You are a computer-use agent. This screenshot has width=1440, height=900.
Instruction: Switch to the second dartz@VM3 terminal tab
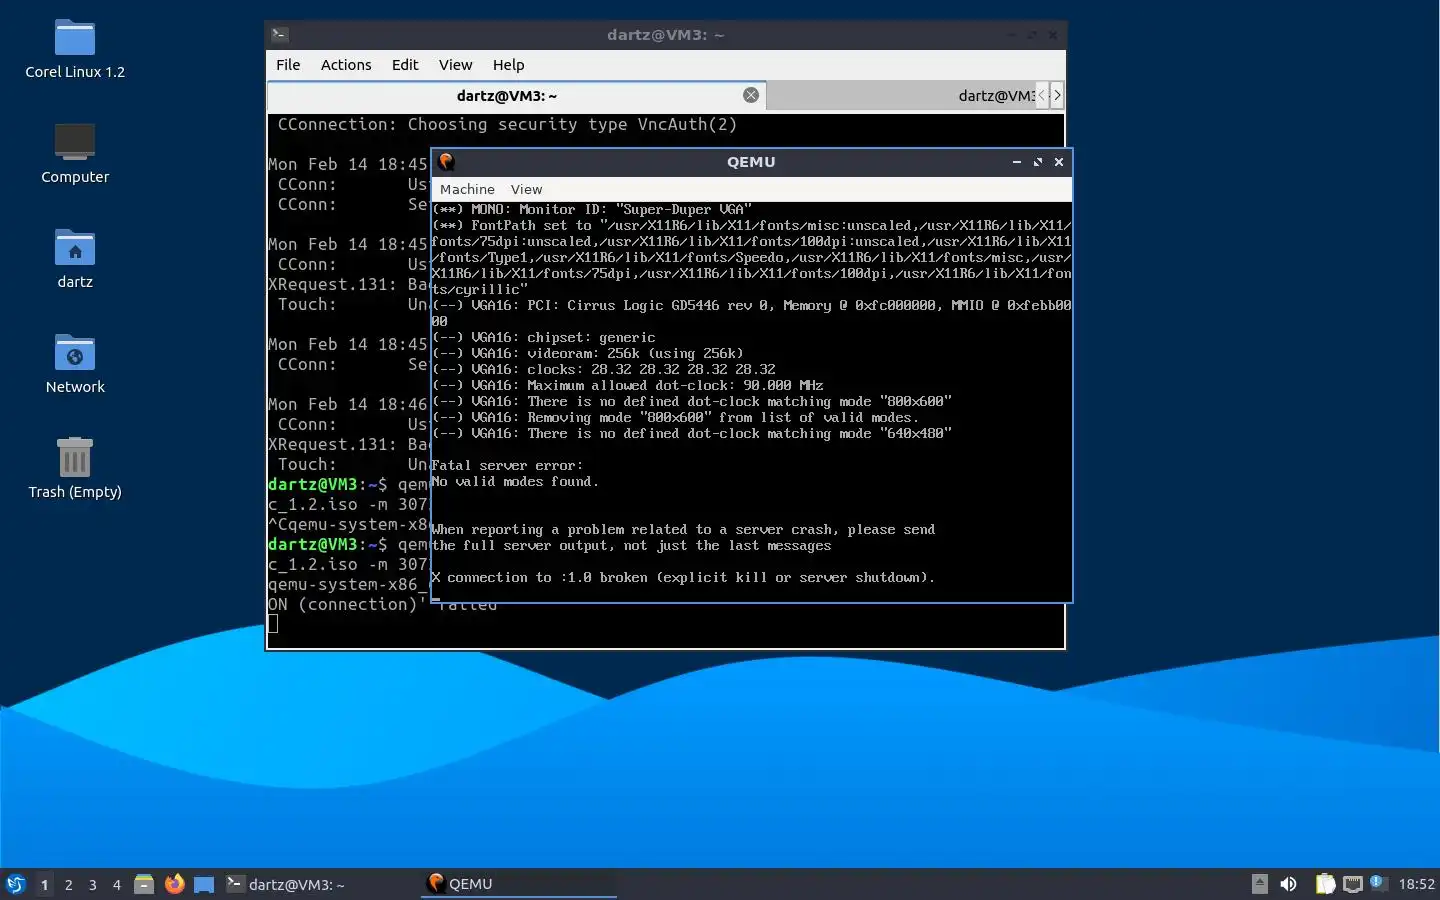[900, 96]
